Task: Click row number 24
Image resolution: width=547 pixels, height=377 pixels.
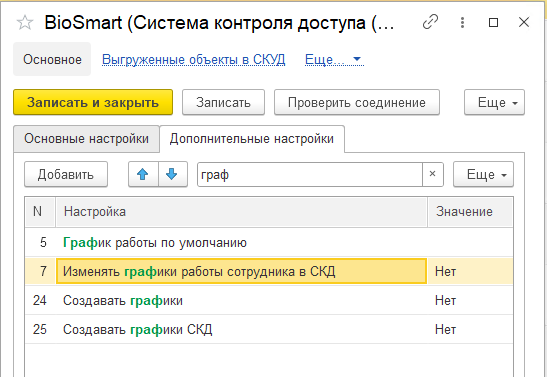Action: click(x=40, y=300)
